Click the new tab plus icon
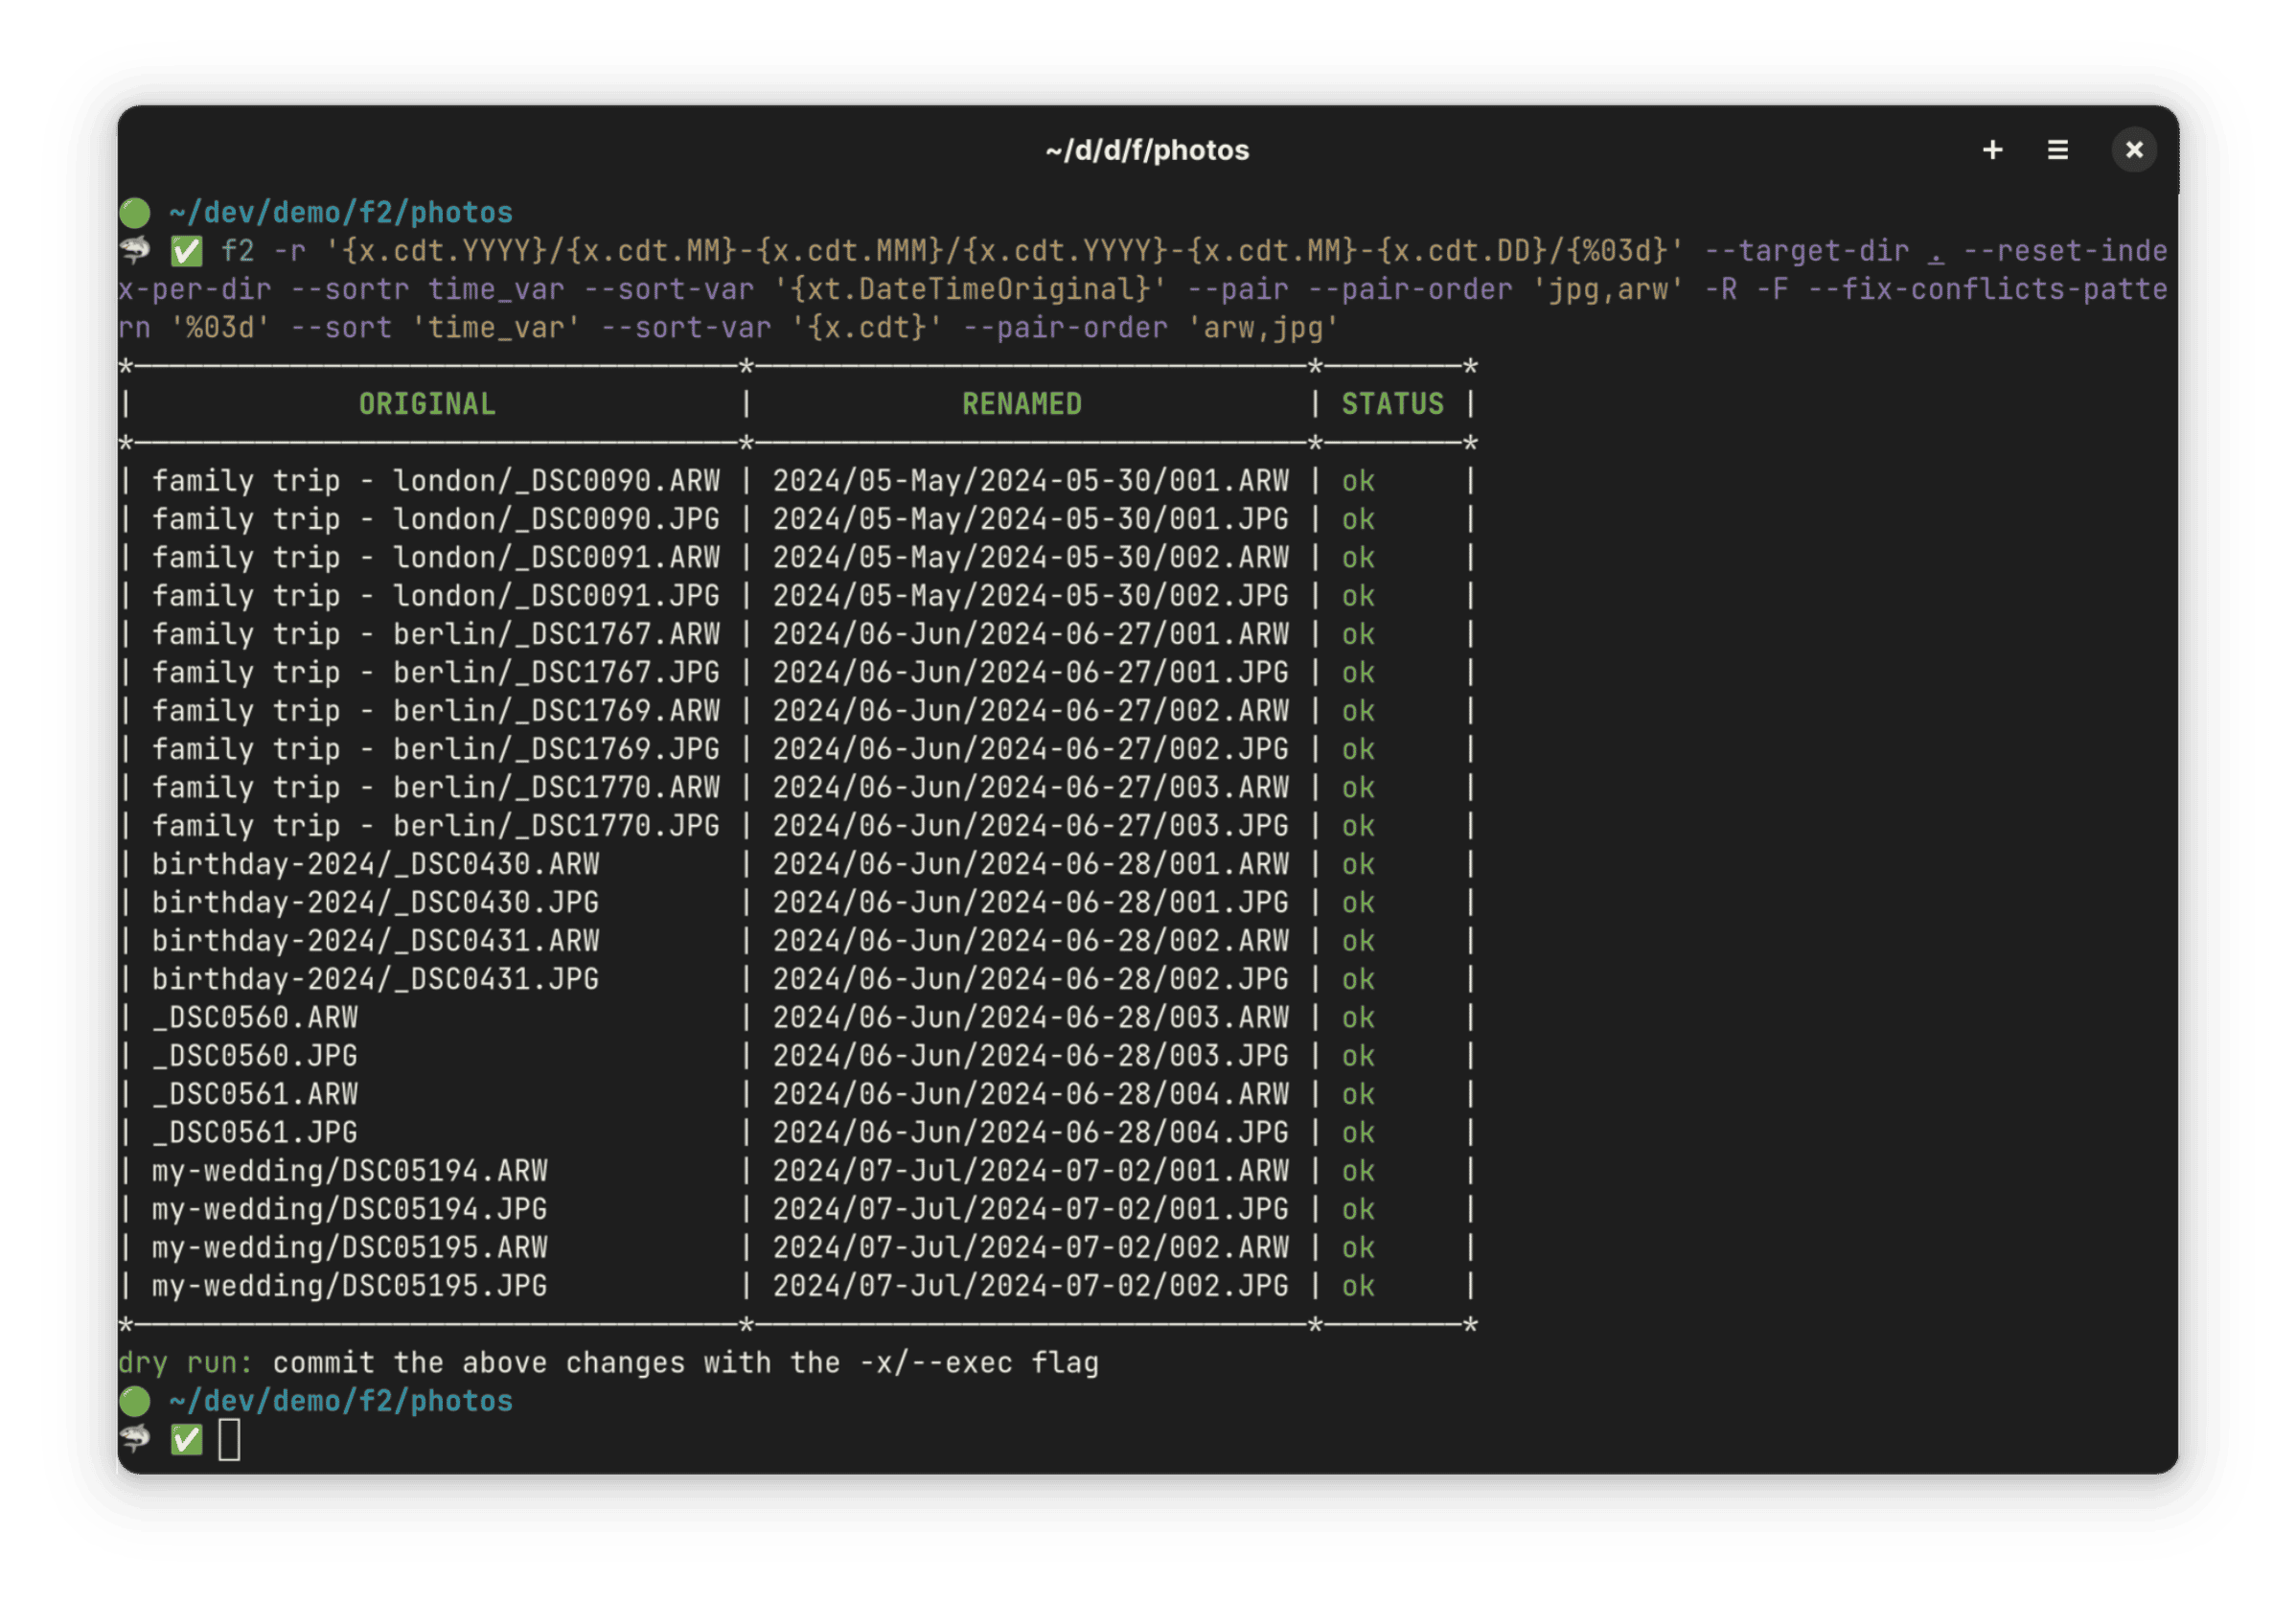 click(1992, 150)
